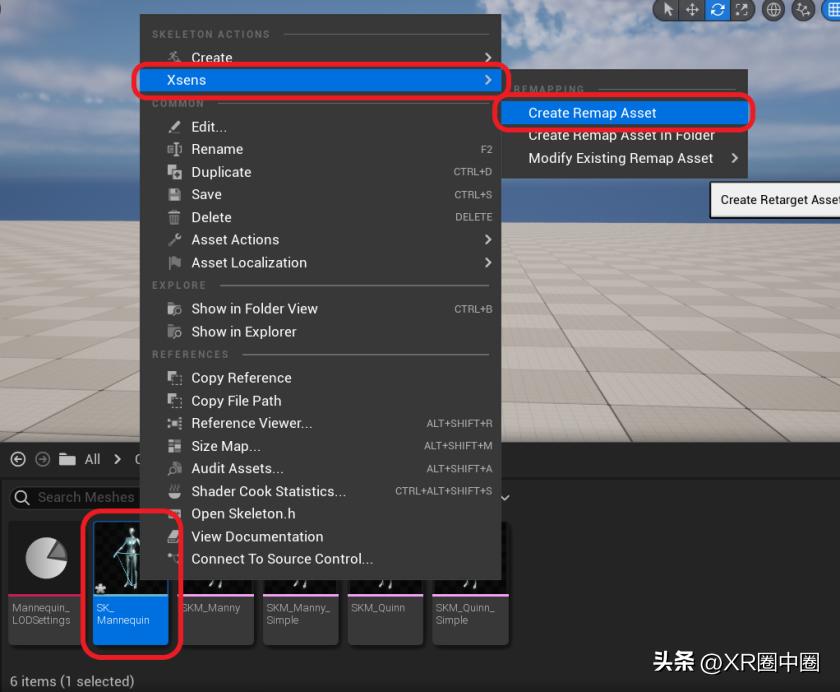Click the Search Meshes field
This screenshot has height=692, width=840.
tap(75, 498)
